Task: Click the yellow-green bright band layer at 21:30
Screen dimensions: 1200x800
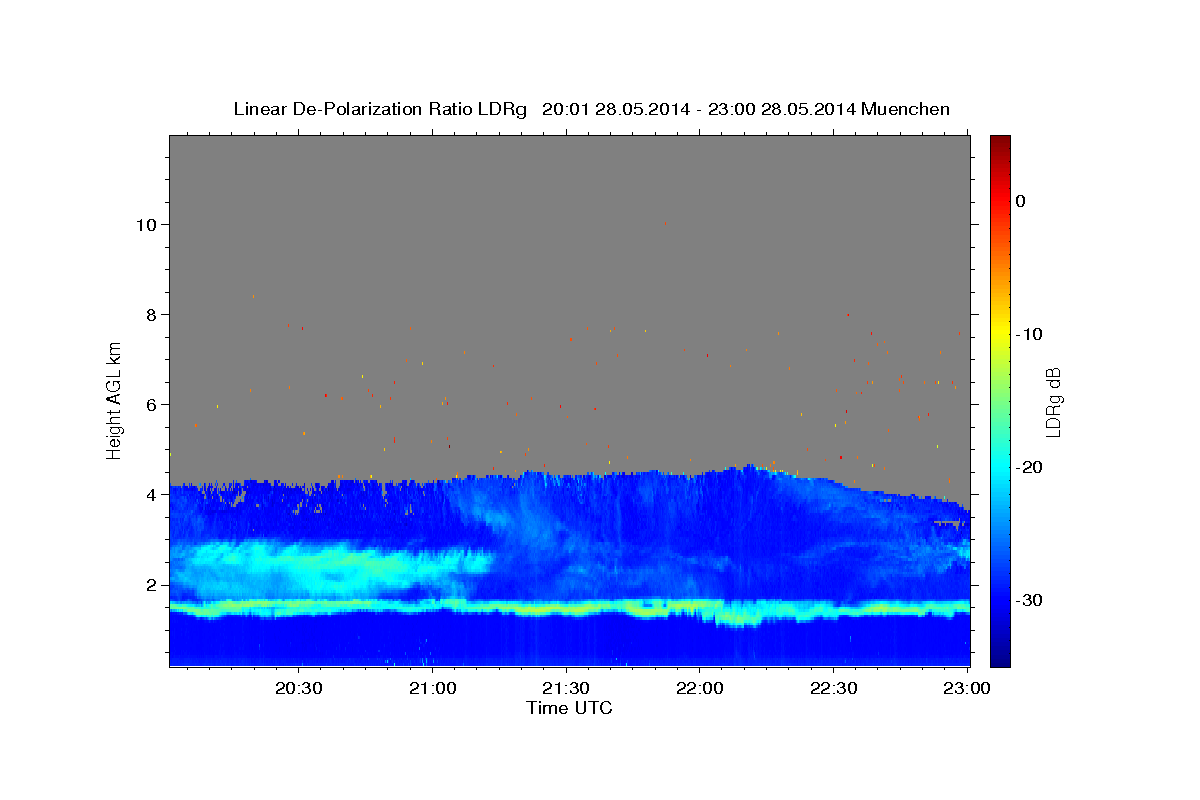Action: pyautogui.click(x=566, y=607)
